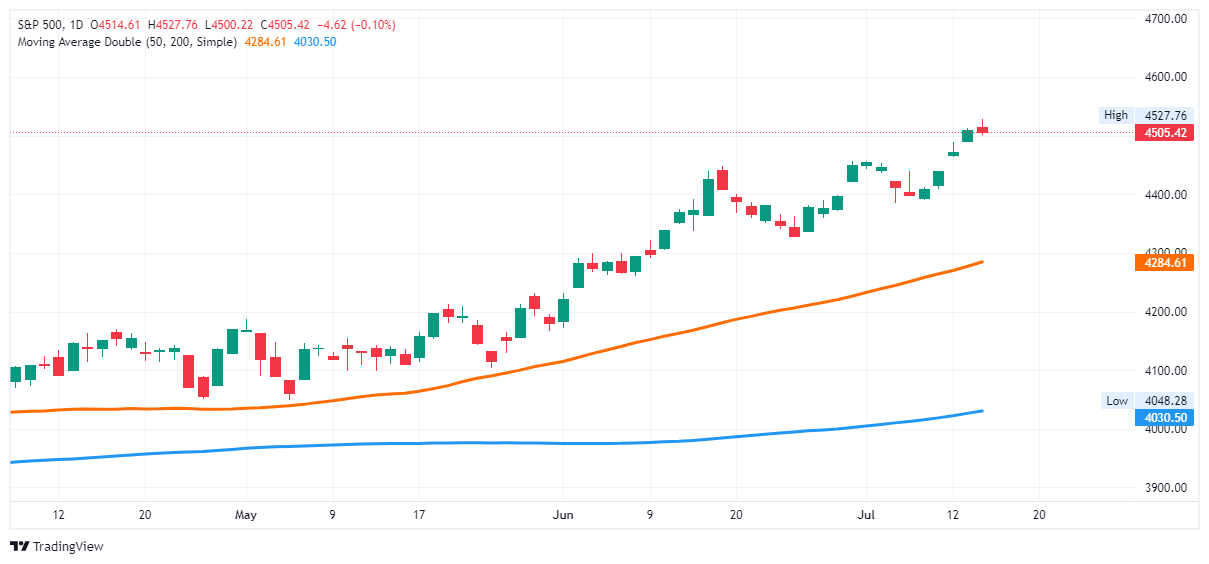Select the 50-period MA legend value 4284.61
The width and height of the screenshot is (1209, 564).
tap(266, 42)
